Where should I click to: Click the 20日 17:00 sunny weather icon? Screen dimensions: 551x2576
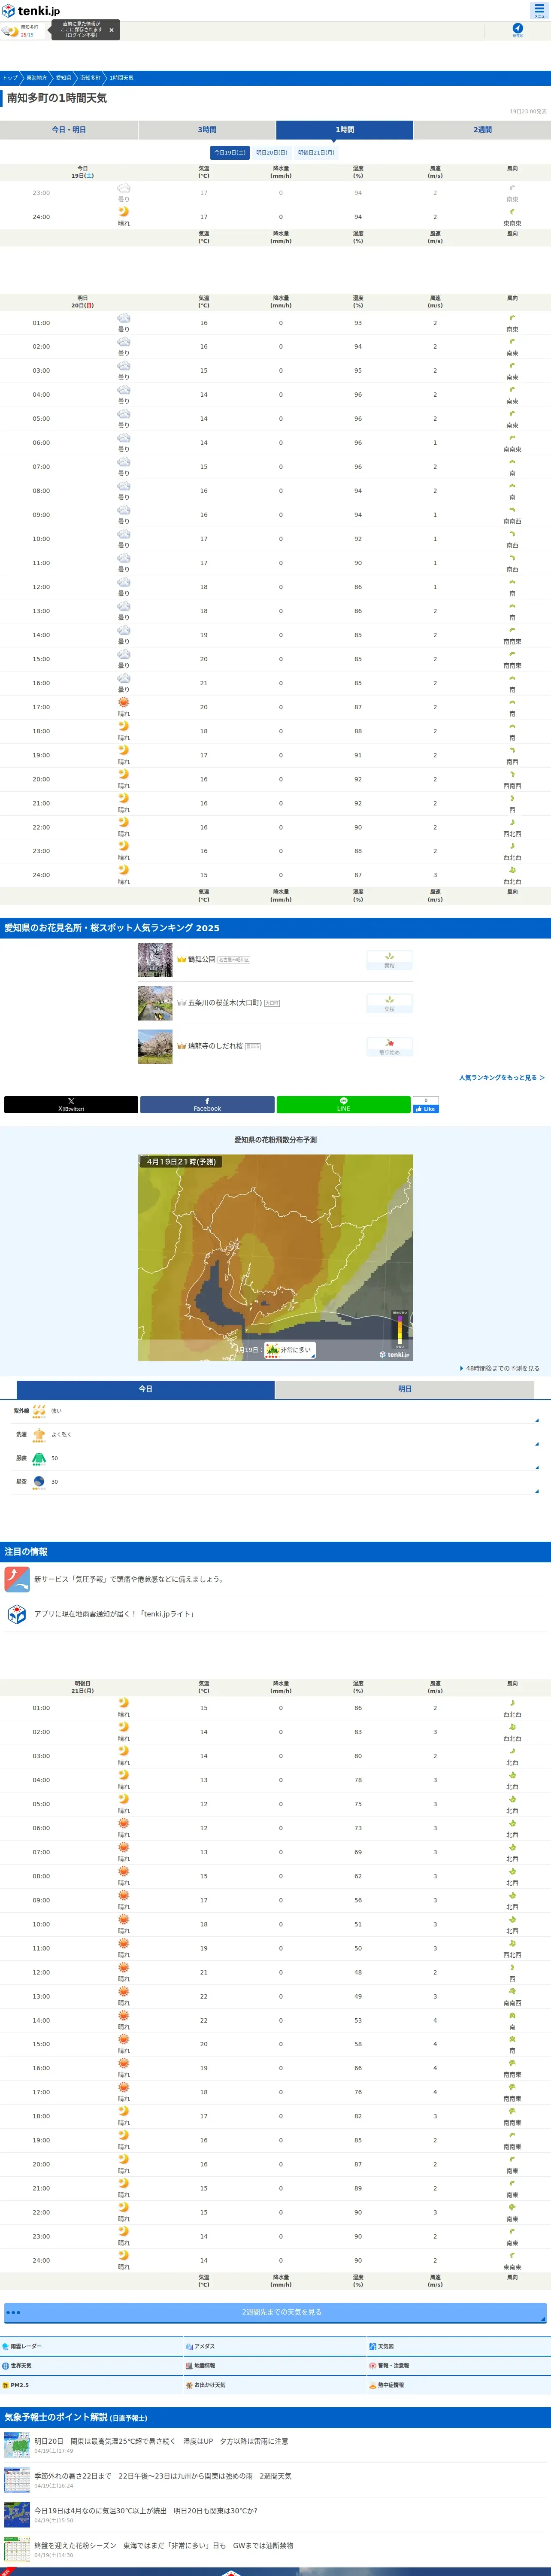124,703
